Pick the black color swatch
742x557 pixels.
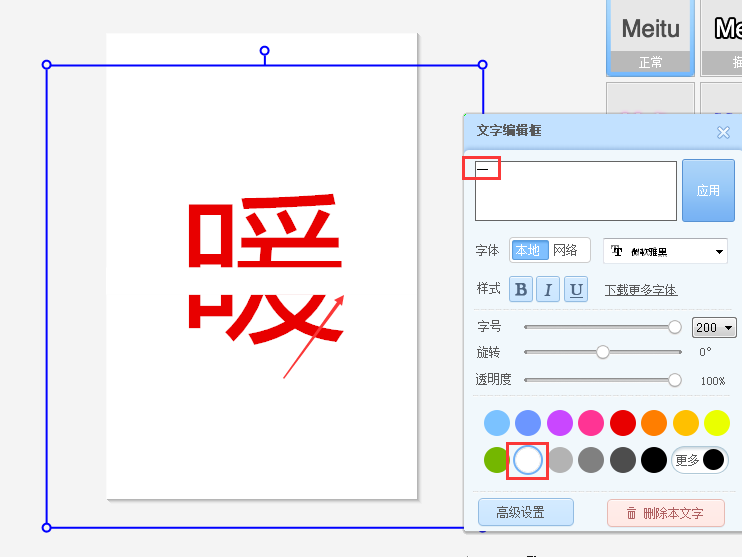654,460
